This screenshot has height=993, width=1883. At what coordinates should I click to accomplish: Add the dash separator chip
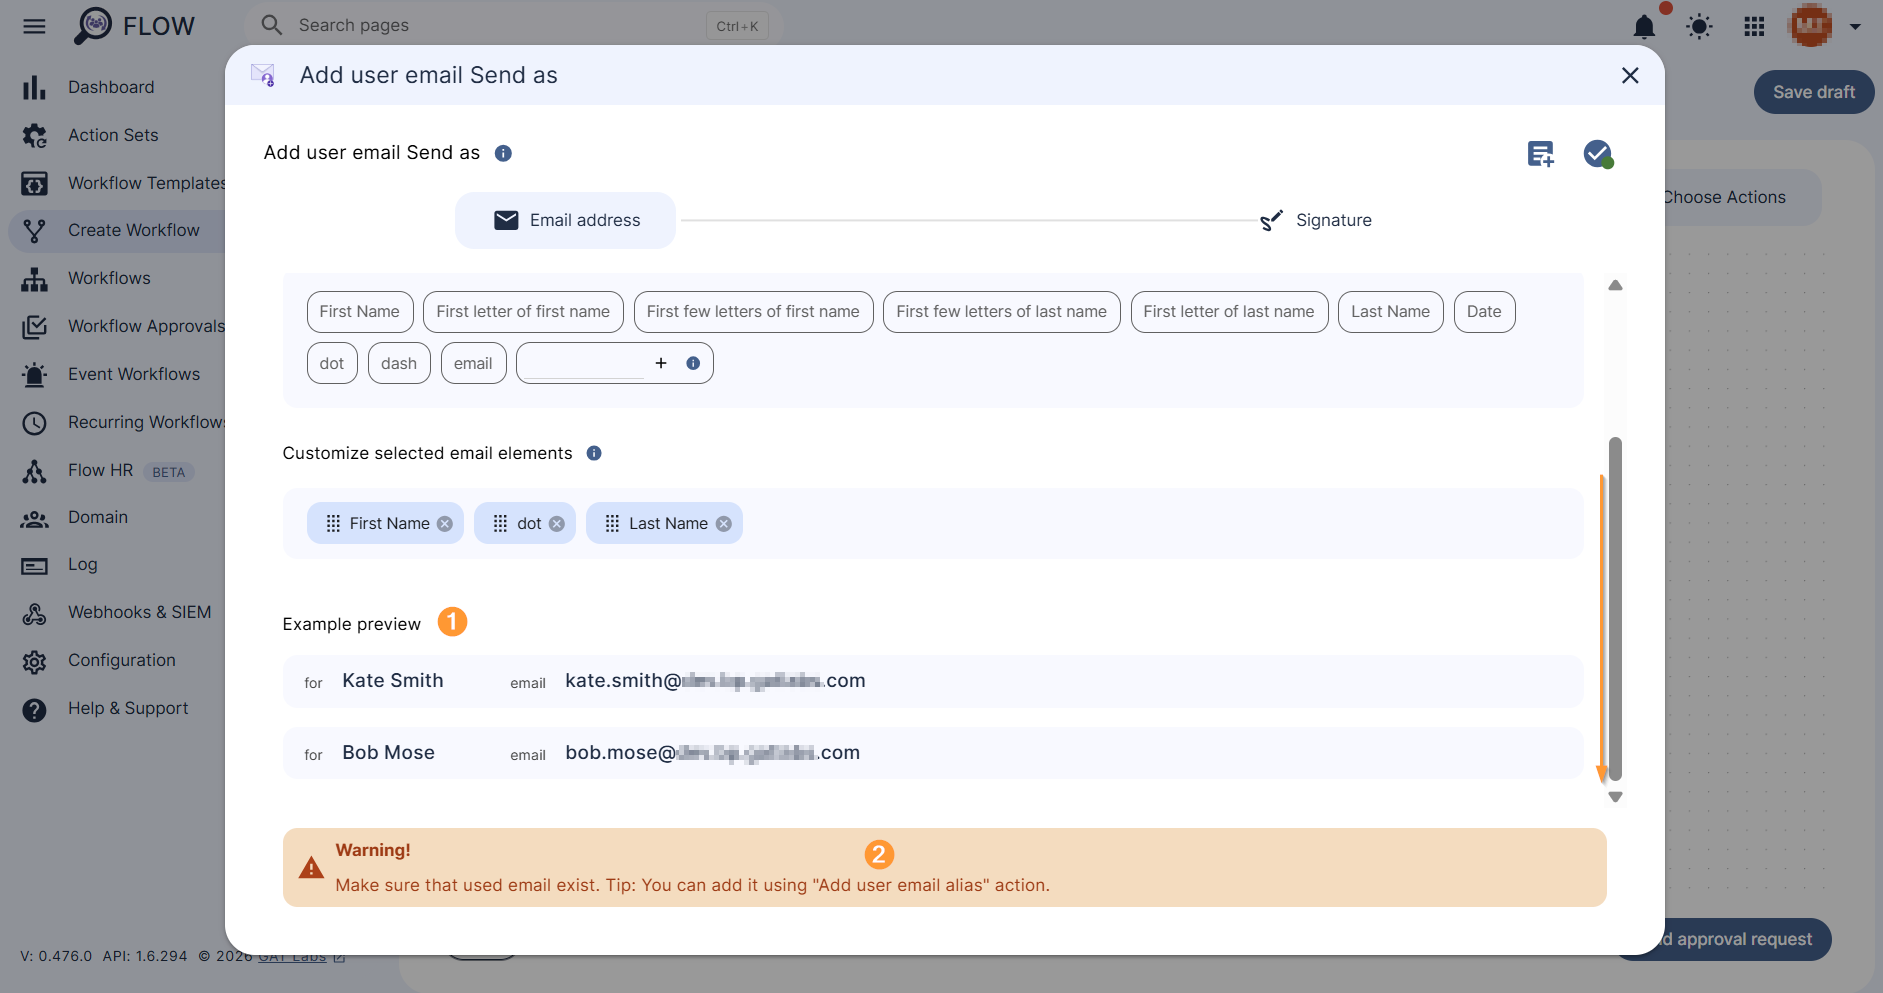pyautogui.click(x=399, y=364)
